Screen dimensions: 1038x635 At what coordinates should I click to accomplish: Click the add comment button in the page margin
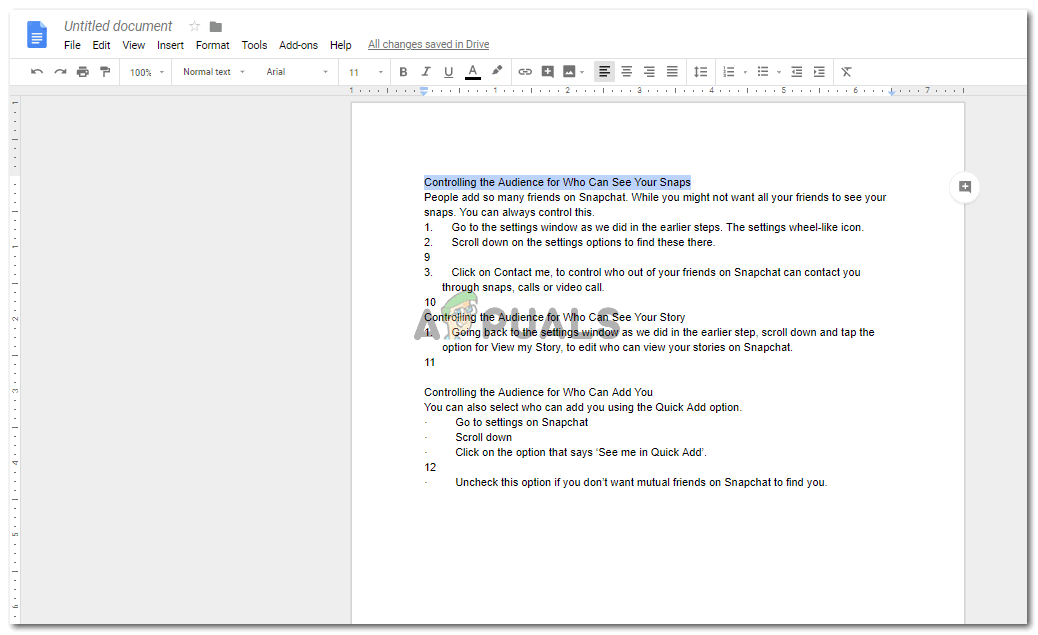(964, 187)
